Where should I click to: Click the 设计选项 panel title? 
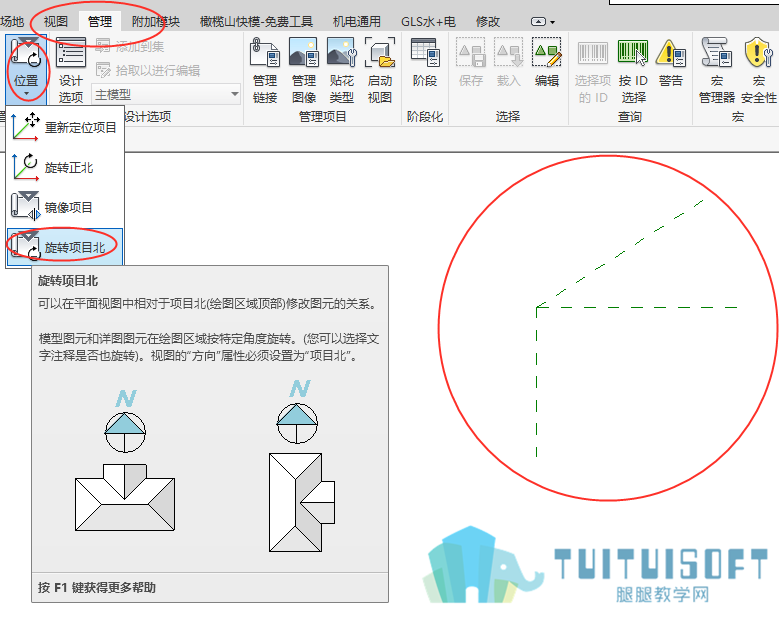pos(148,116)
